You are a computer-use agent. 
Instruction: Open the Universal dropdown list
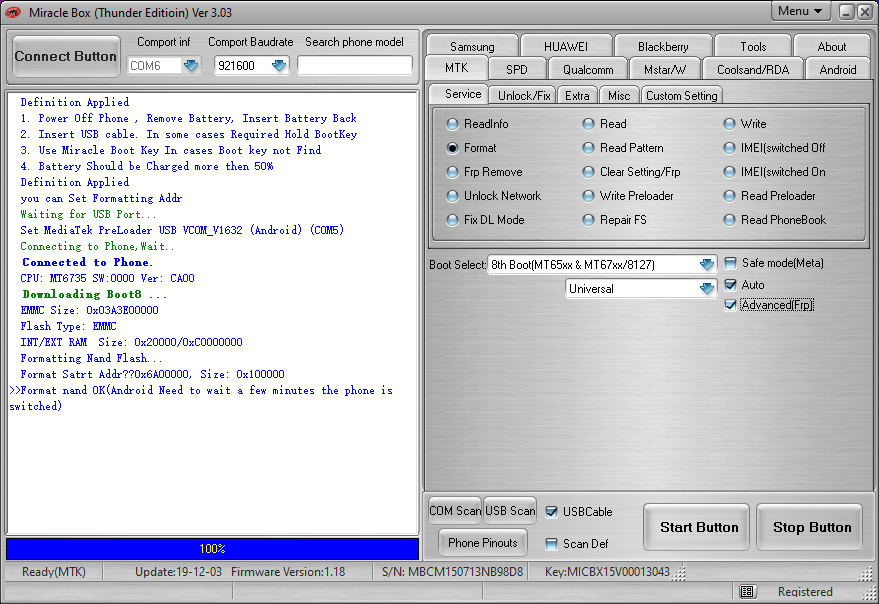(707, 289)
